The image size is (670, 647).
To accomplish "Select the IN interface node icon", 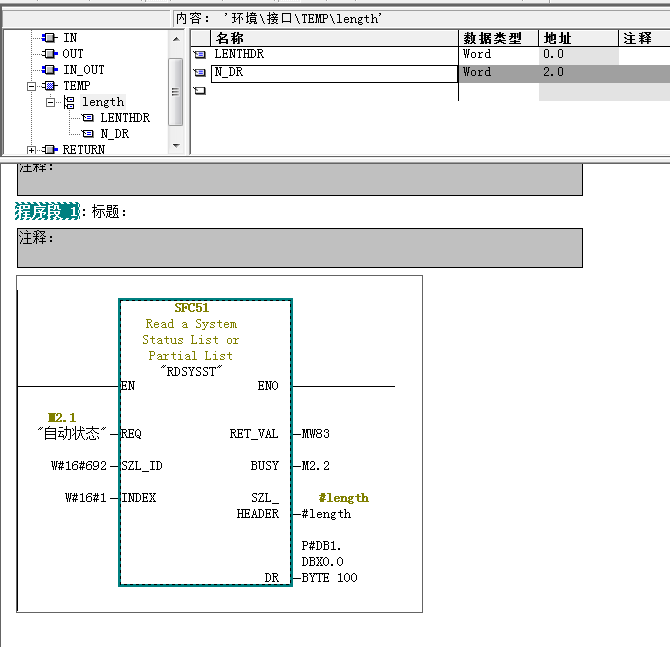I will click(50, 38).
